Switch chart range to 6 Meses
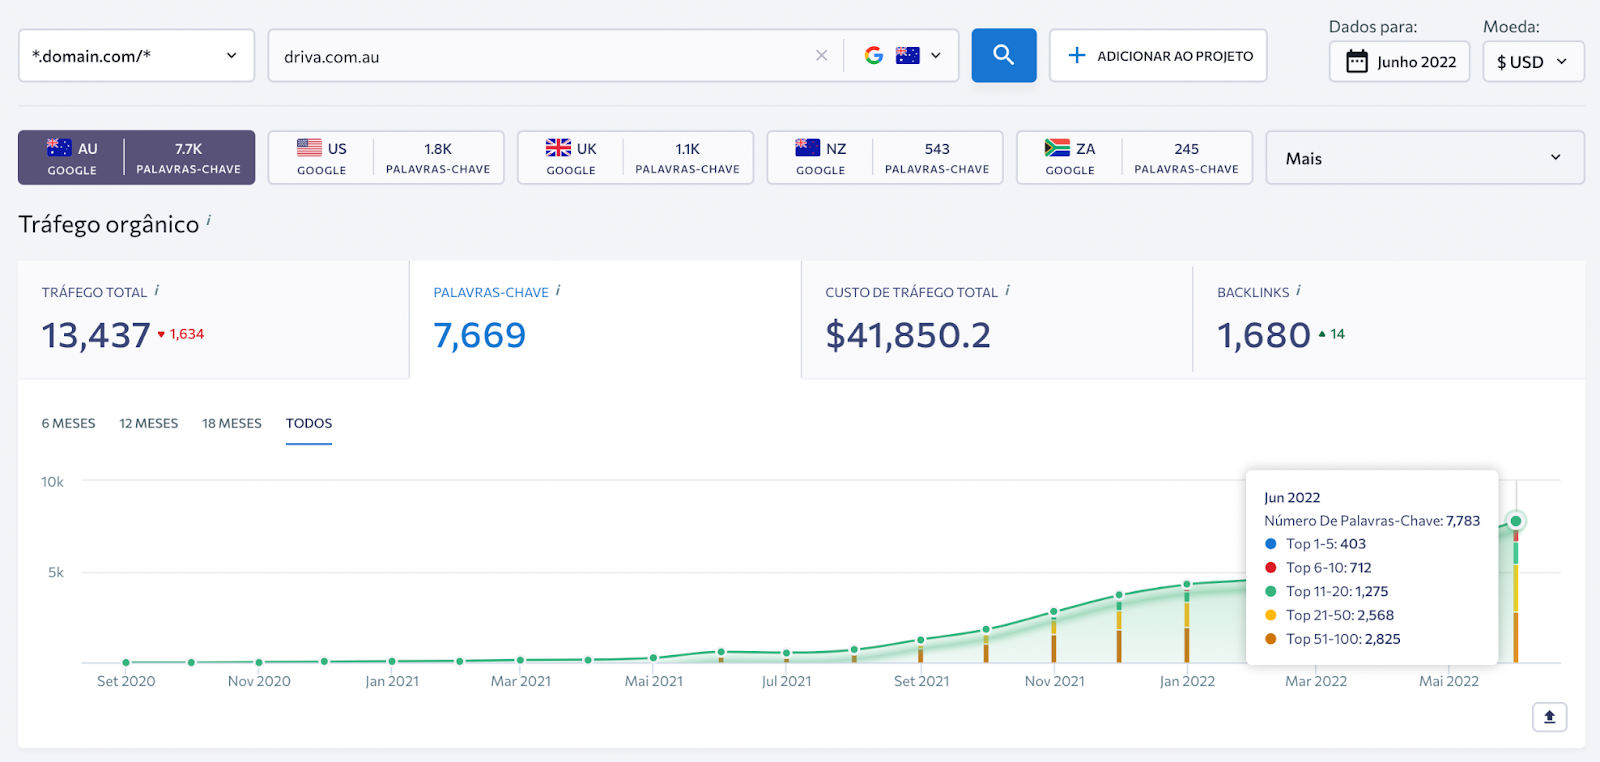1600x762 pixels. [x=69, y=423]
